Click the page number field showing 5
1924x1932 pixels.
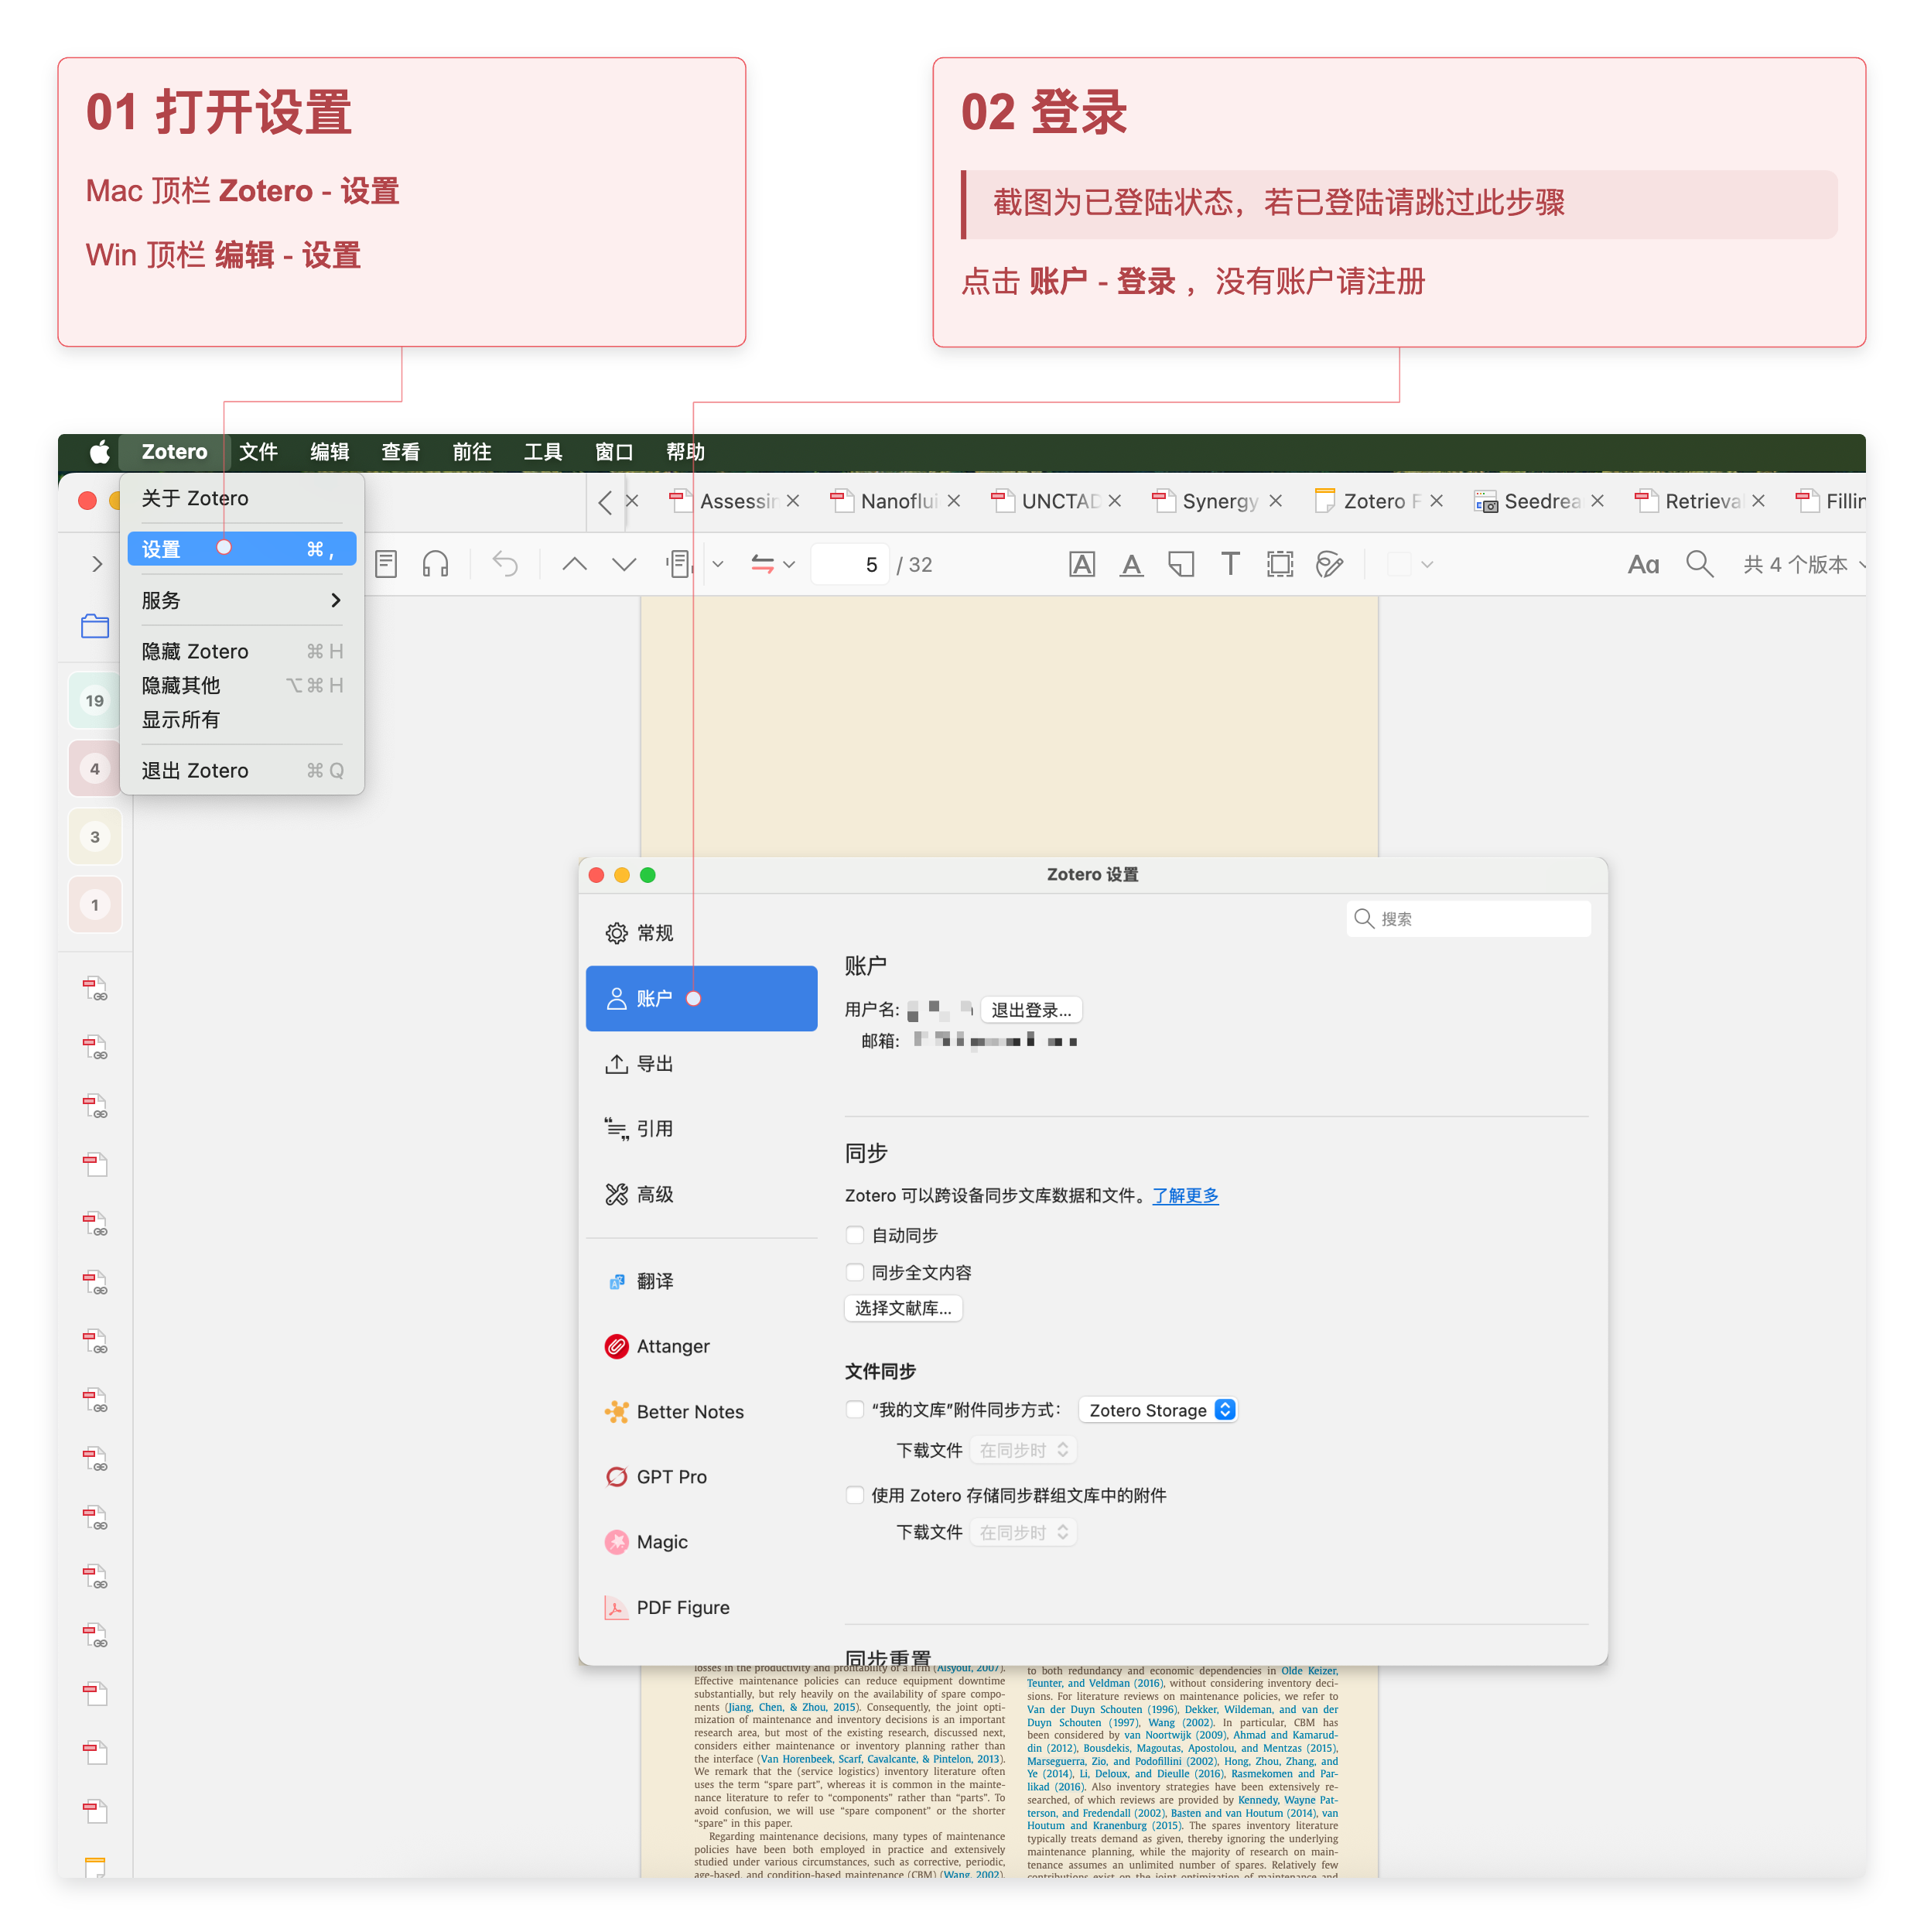[x=850, y=565]
